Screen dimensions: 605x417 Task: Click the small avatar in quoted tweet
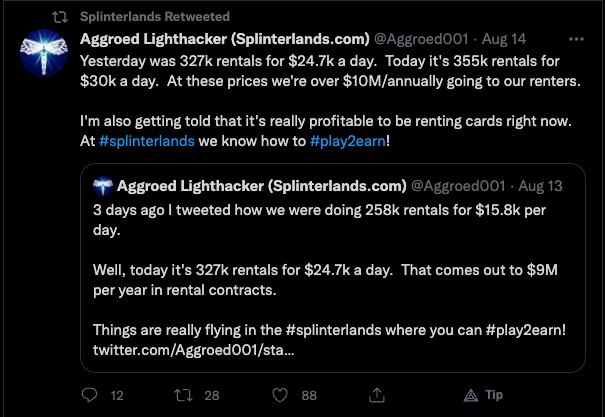point(103,186)
